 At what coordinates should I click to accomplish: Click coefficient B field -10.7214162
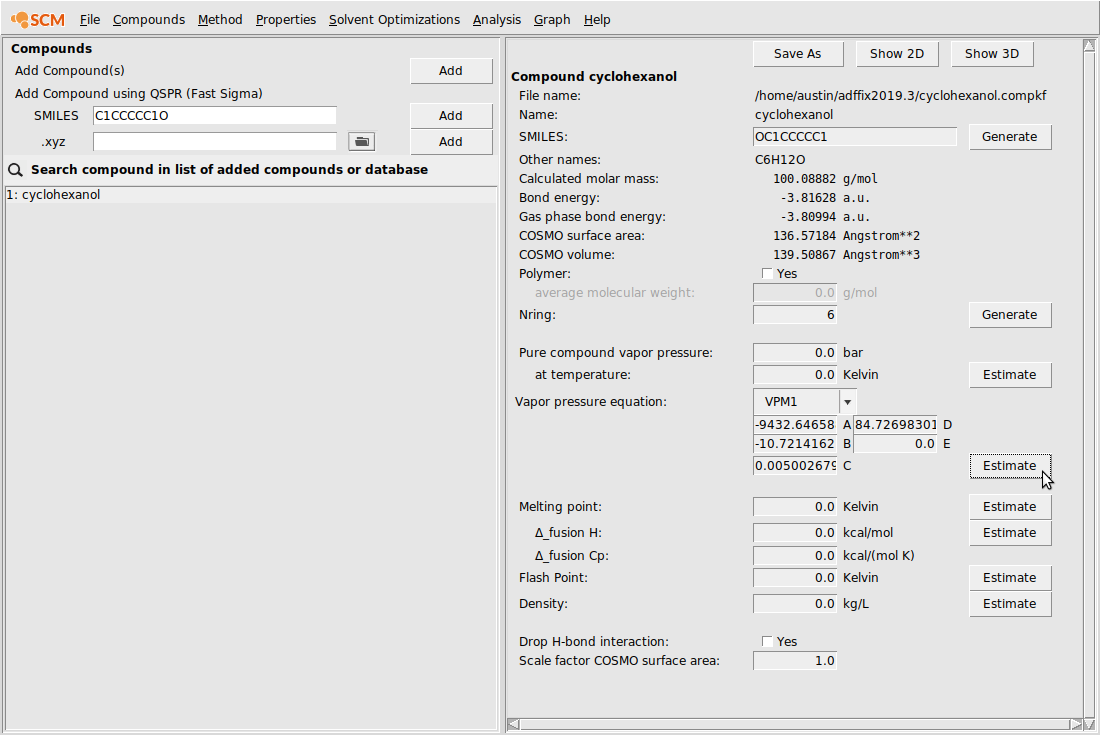pyautogui.click(x=795, y=443)
